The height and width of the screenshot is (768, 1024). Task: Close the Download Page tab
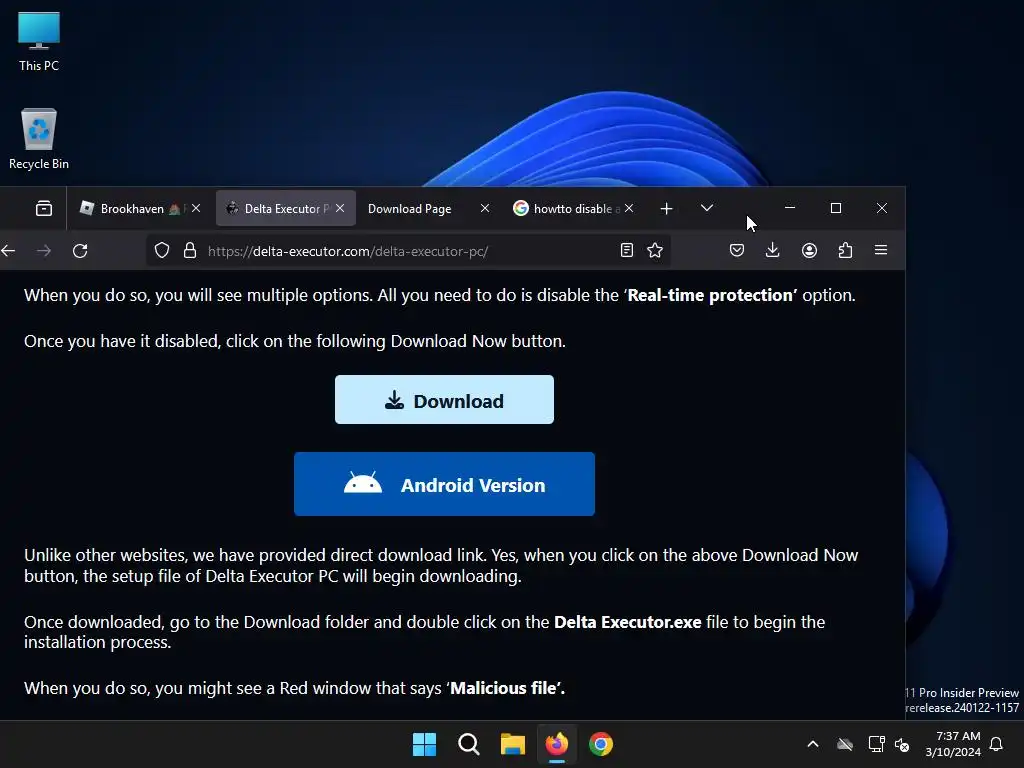[485, 208]
